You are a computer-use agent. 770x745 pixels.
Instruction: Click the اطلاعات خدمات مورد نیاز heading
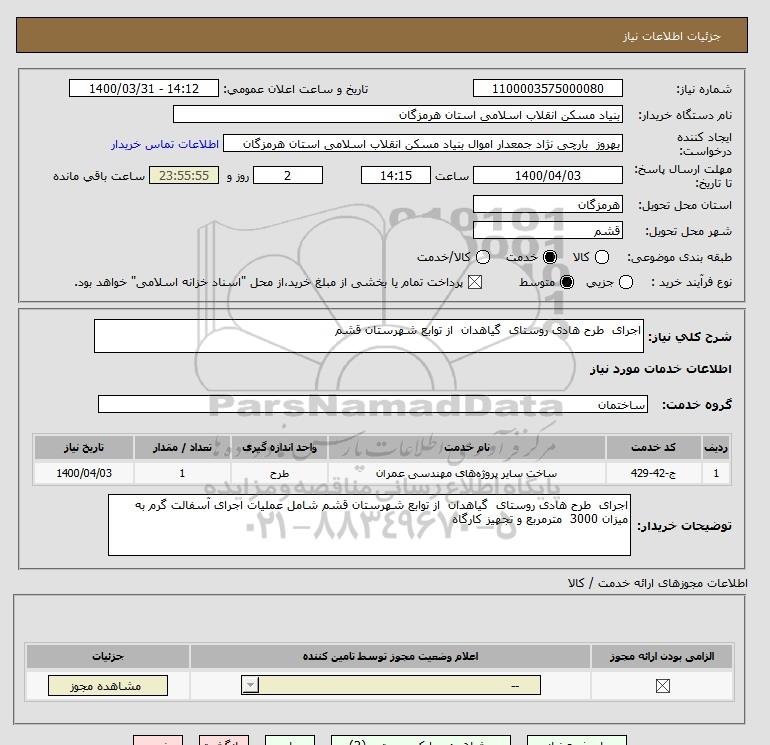click(x=660, y=369)
